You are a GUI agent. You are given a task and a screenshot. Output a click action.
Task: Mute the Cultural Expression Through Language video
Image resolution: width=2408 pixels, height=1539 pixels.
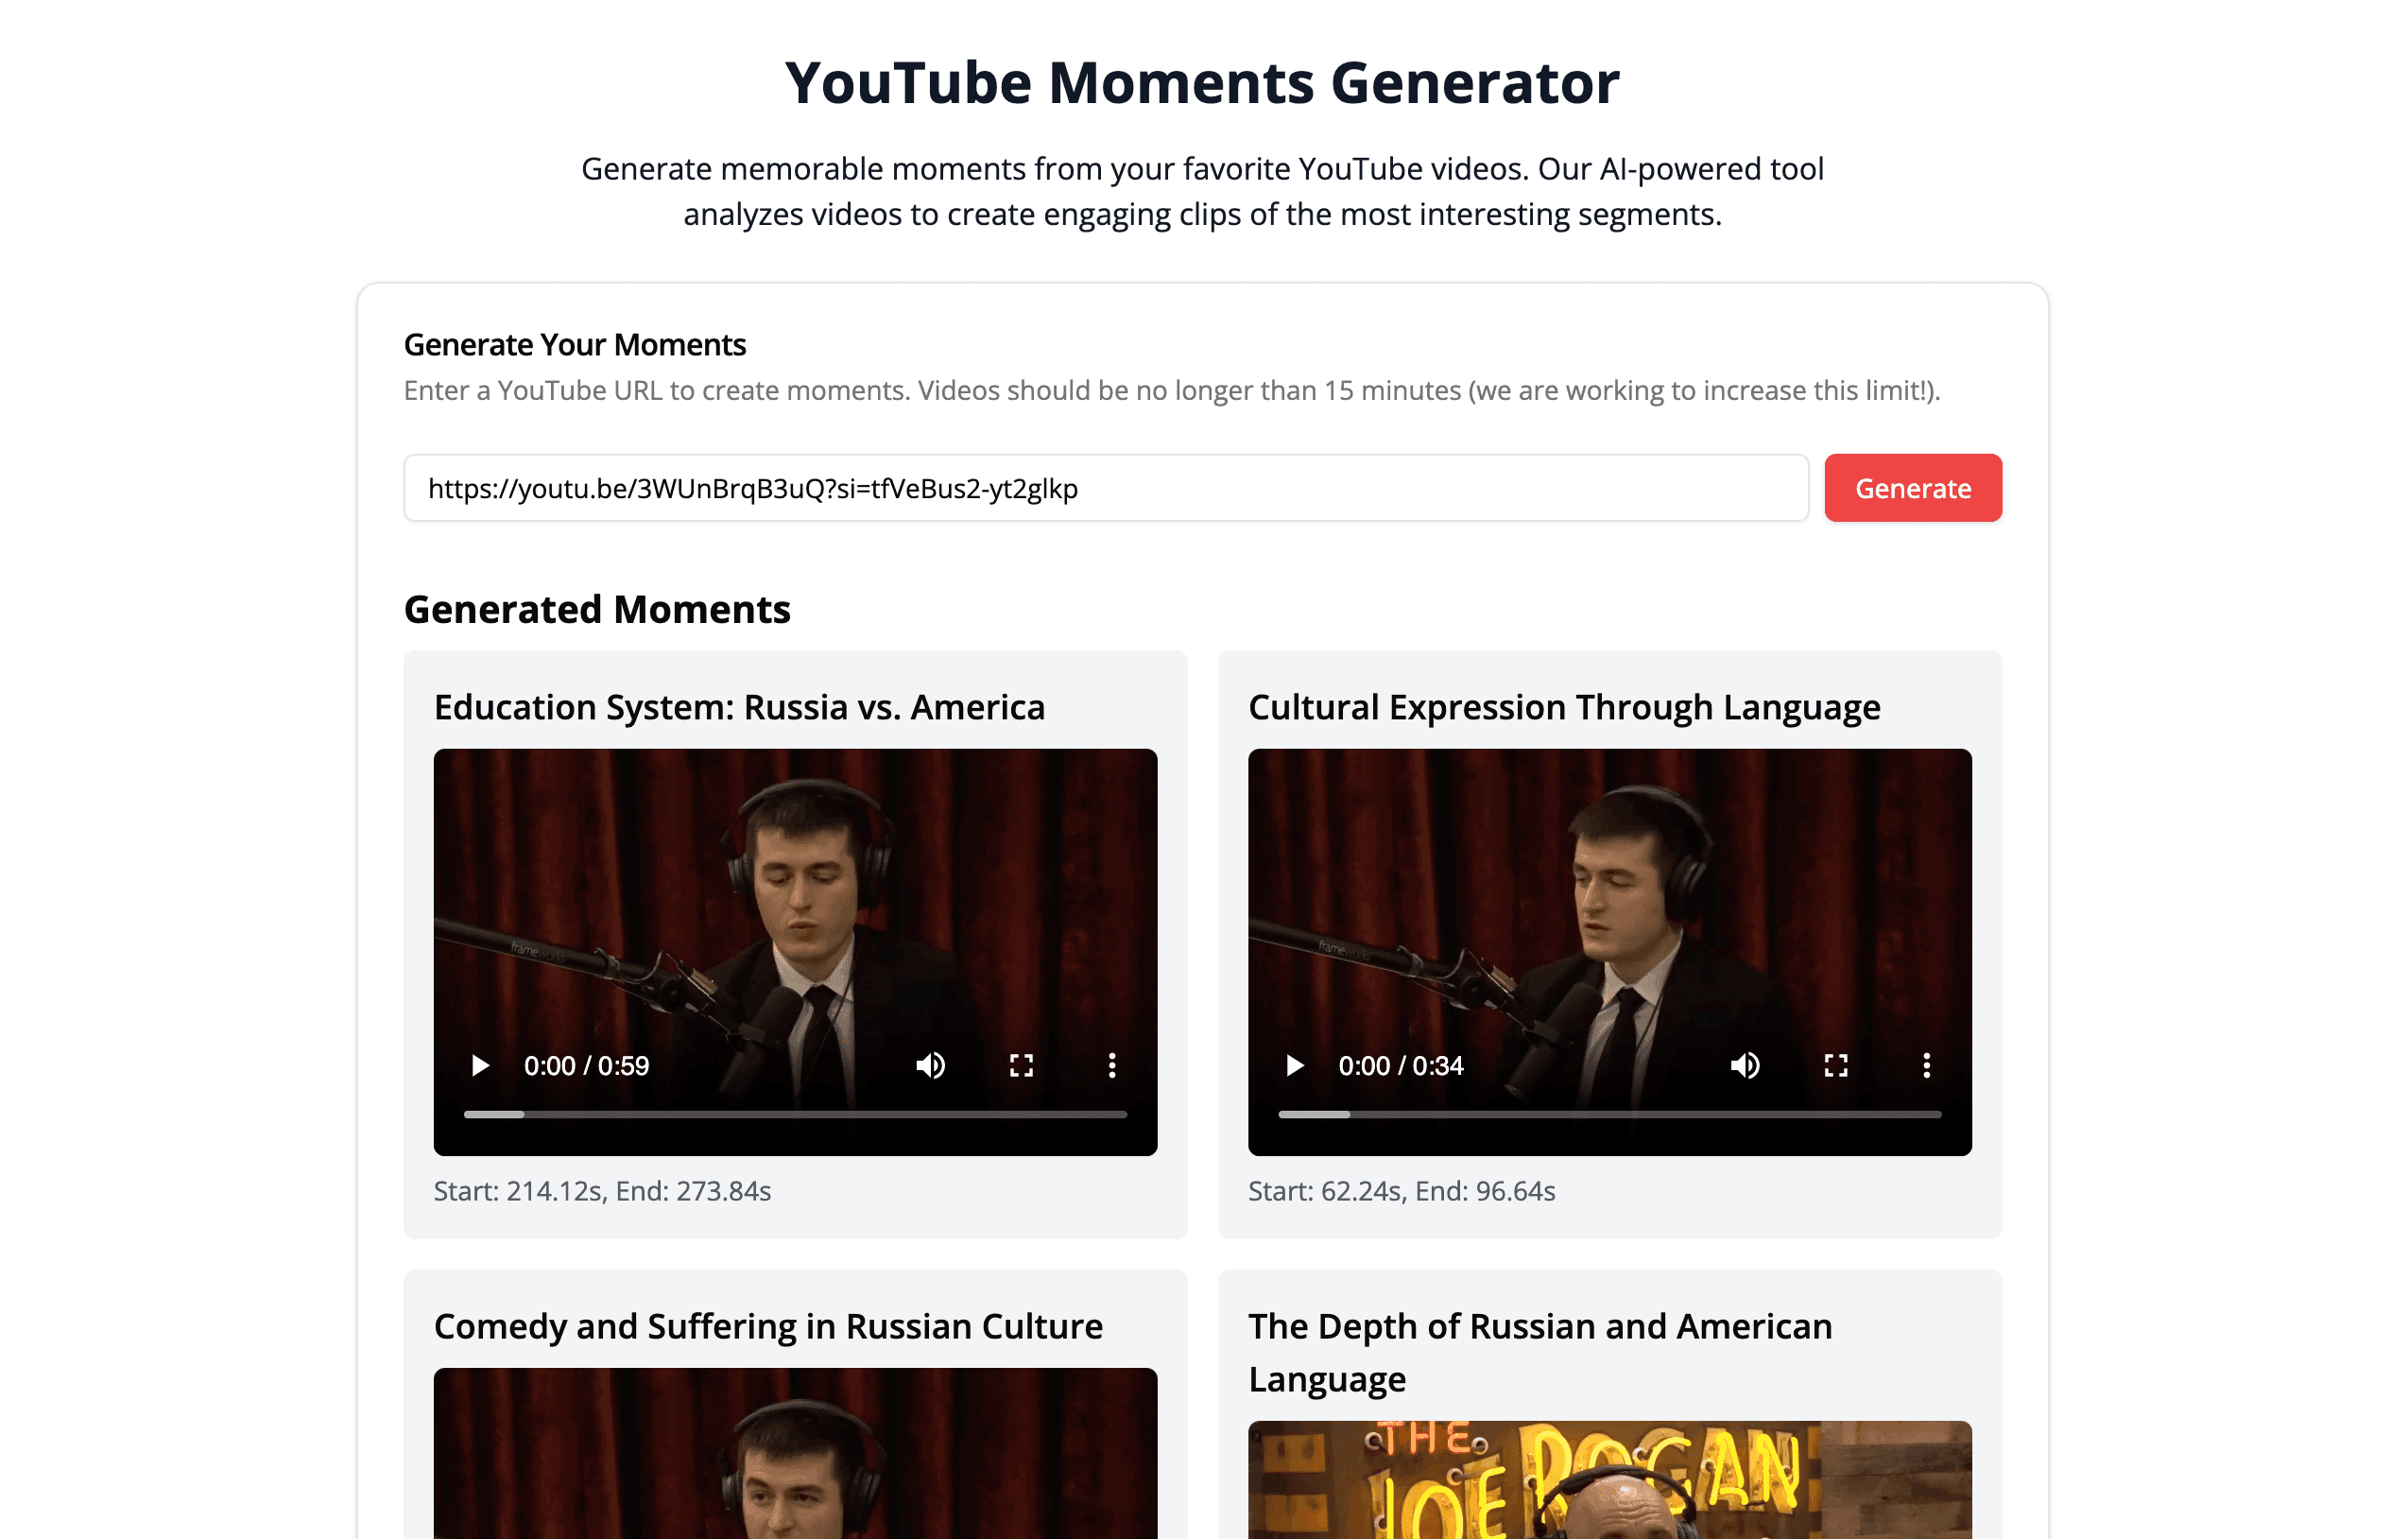pos(1745,1066)
